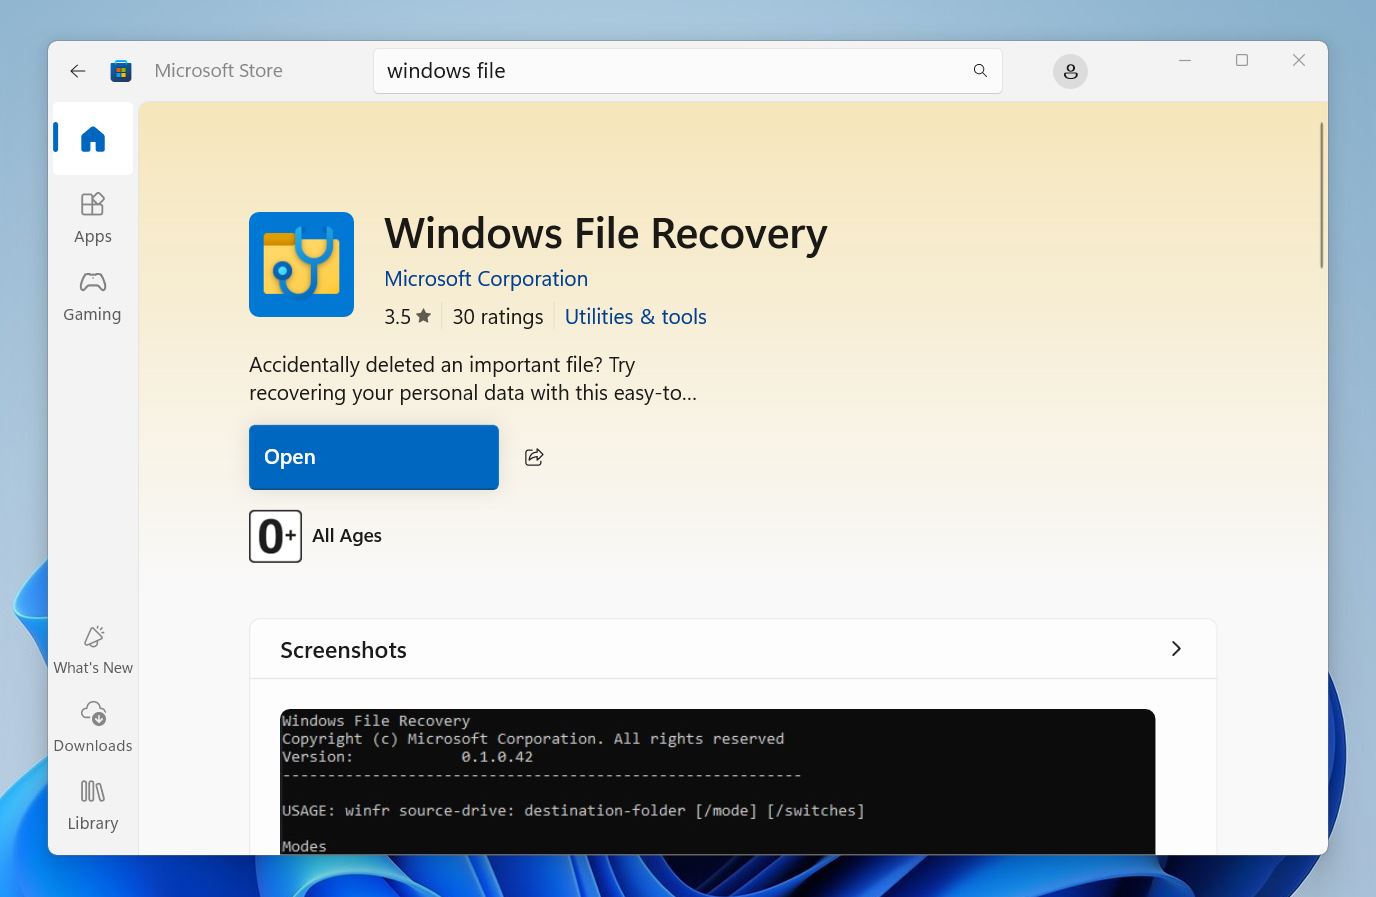The image size is (1376, 897).
Task: Share the Windows File Recovery app
Action: tap(533, 457)
